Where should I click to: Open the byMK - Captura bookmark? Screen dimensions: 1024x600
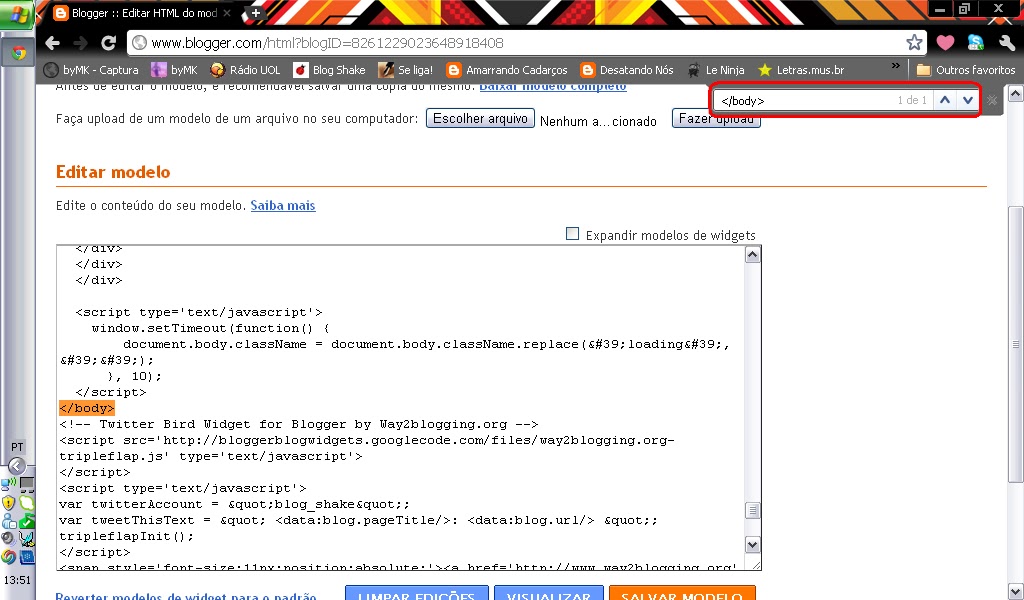(x=91, y=70)
